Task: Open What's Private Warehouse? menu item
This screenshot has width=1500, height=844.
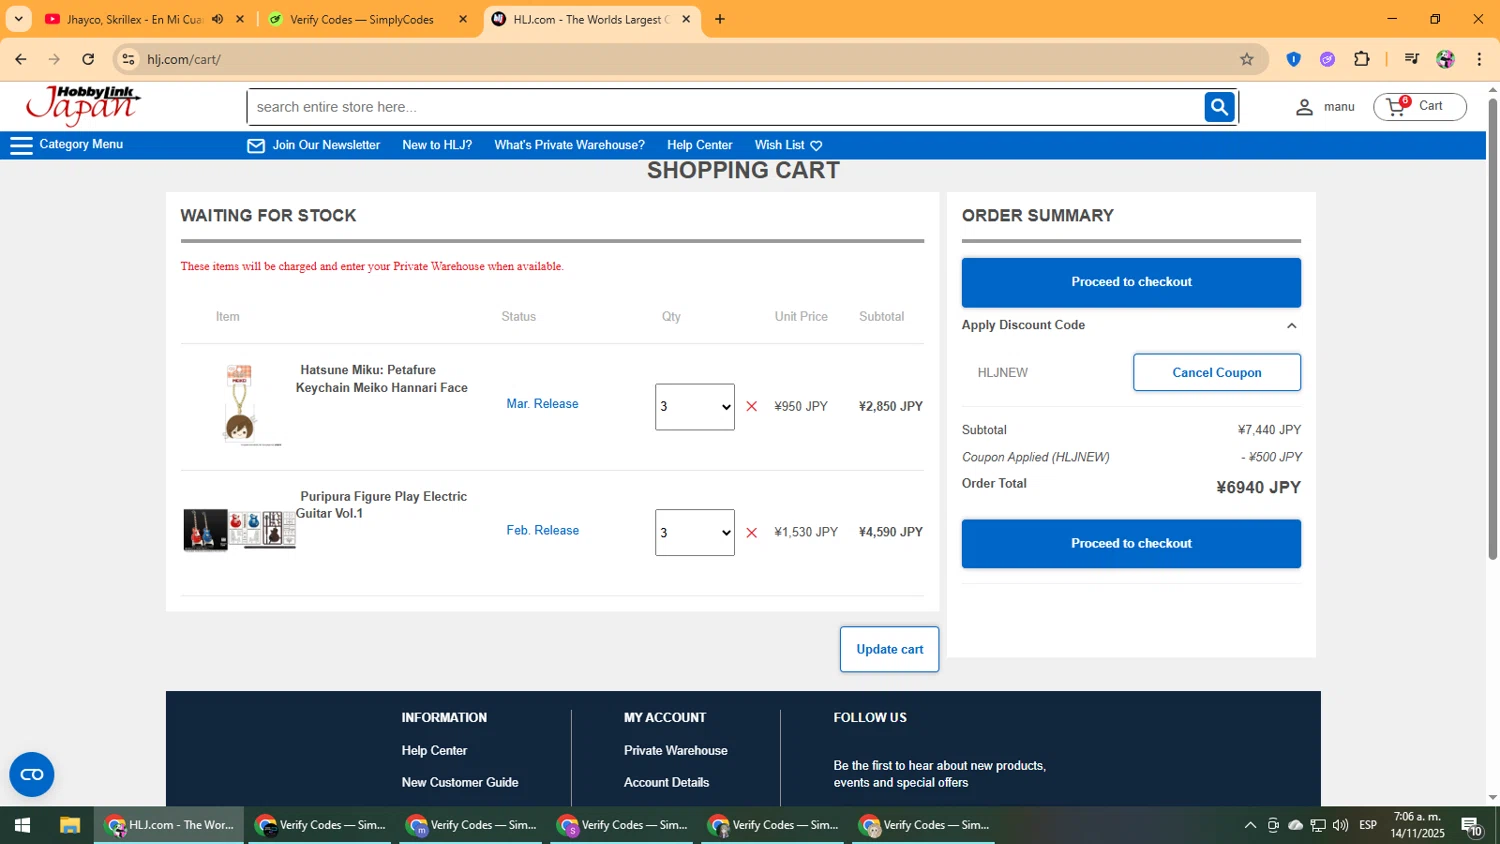Action: click(x=569, y=145)
